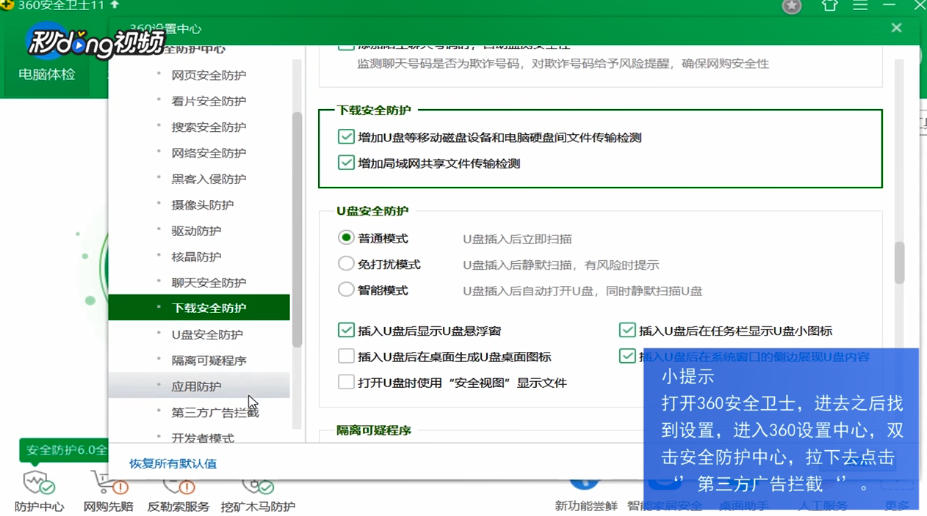The image size is (927, 516).
Task: Click the sidebar list scrollbar
Action: (297, 229)
